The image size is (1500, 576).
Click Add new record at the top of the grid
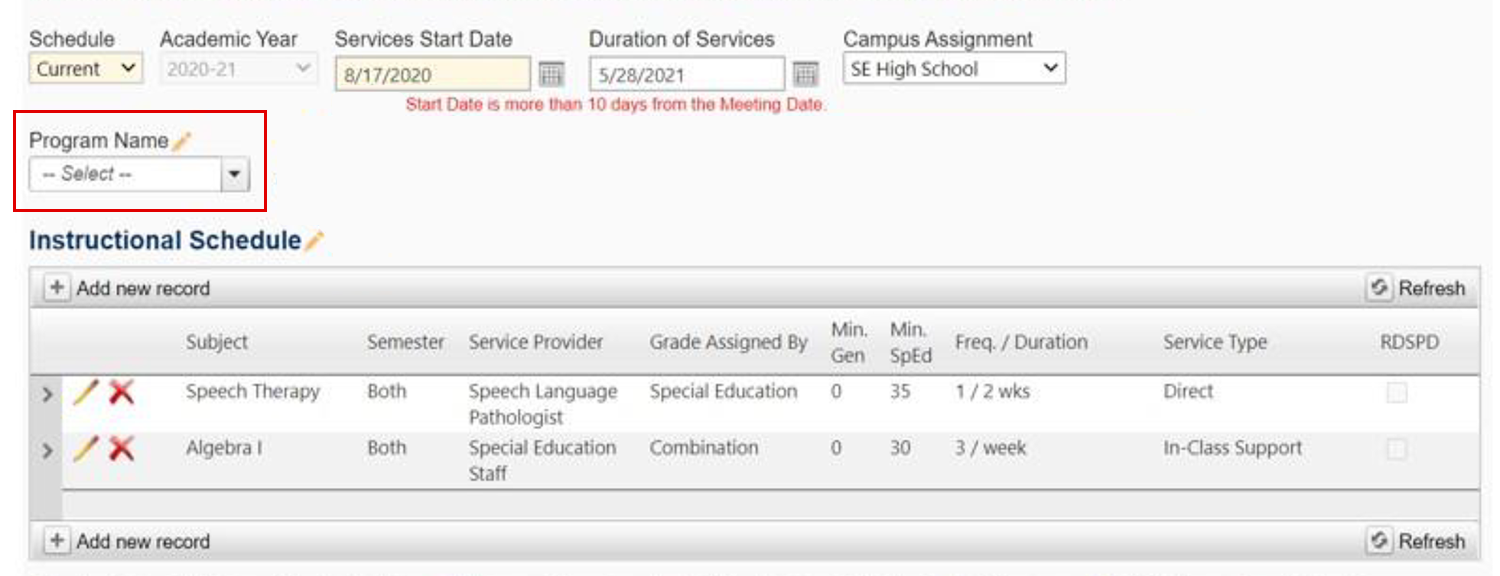coord(130,288)
